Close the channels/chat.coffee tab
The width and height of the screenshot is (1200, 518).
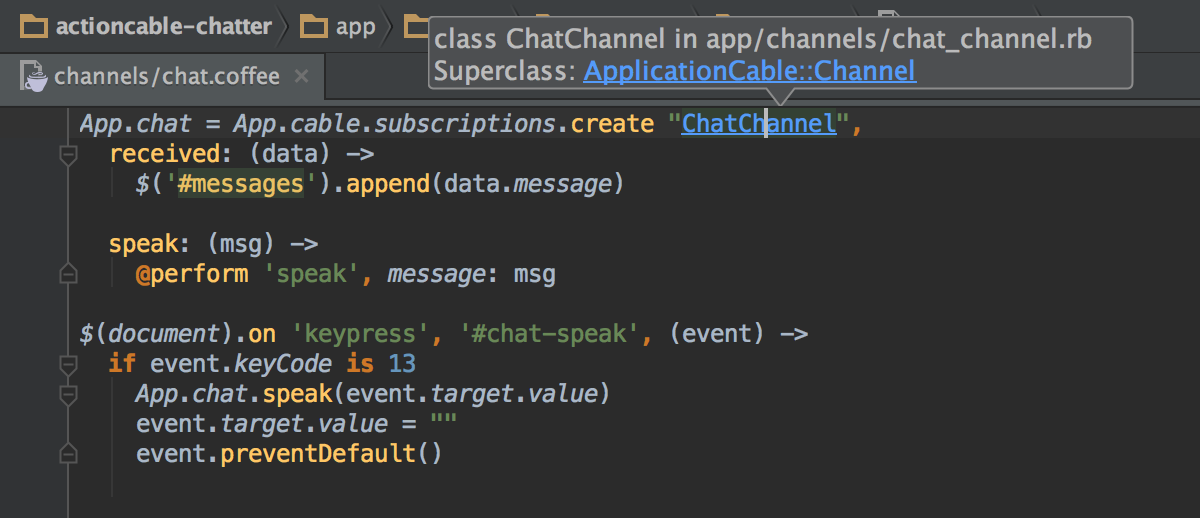click(302, 76)
